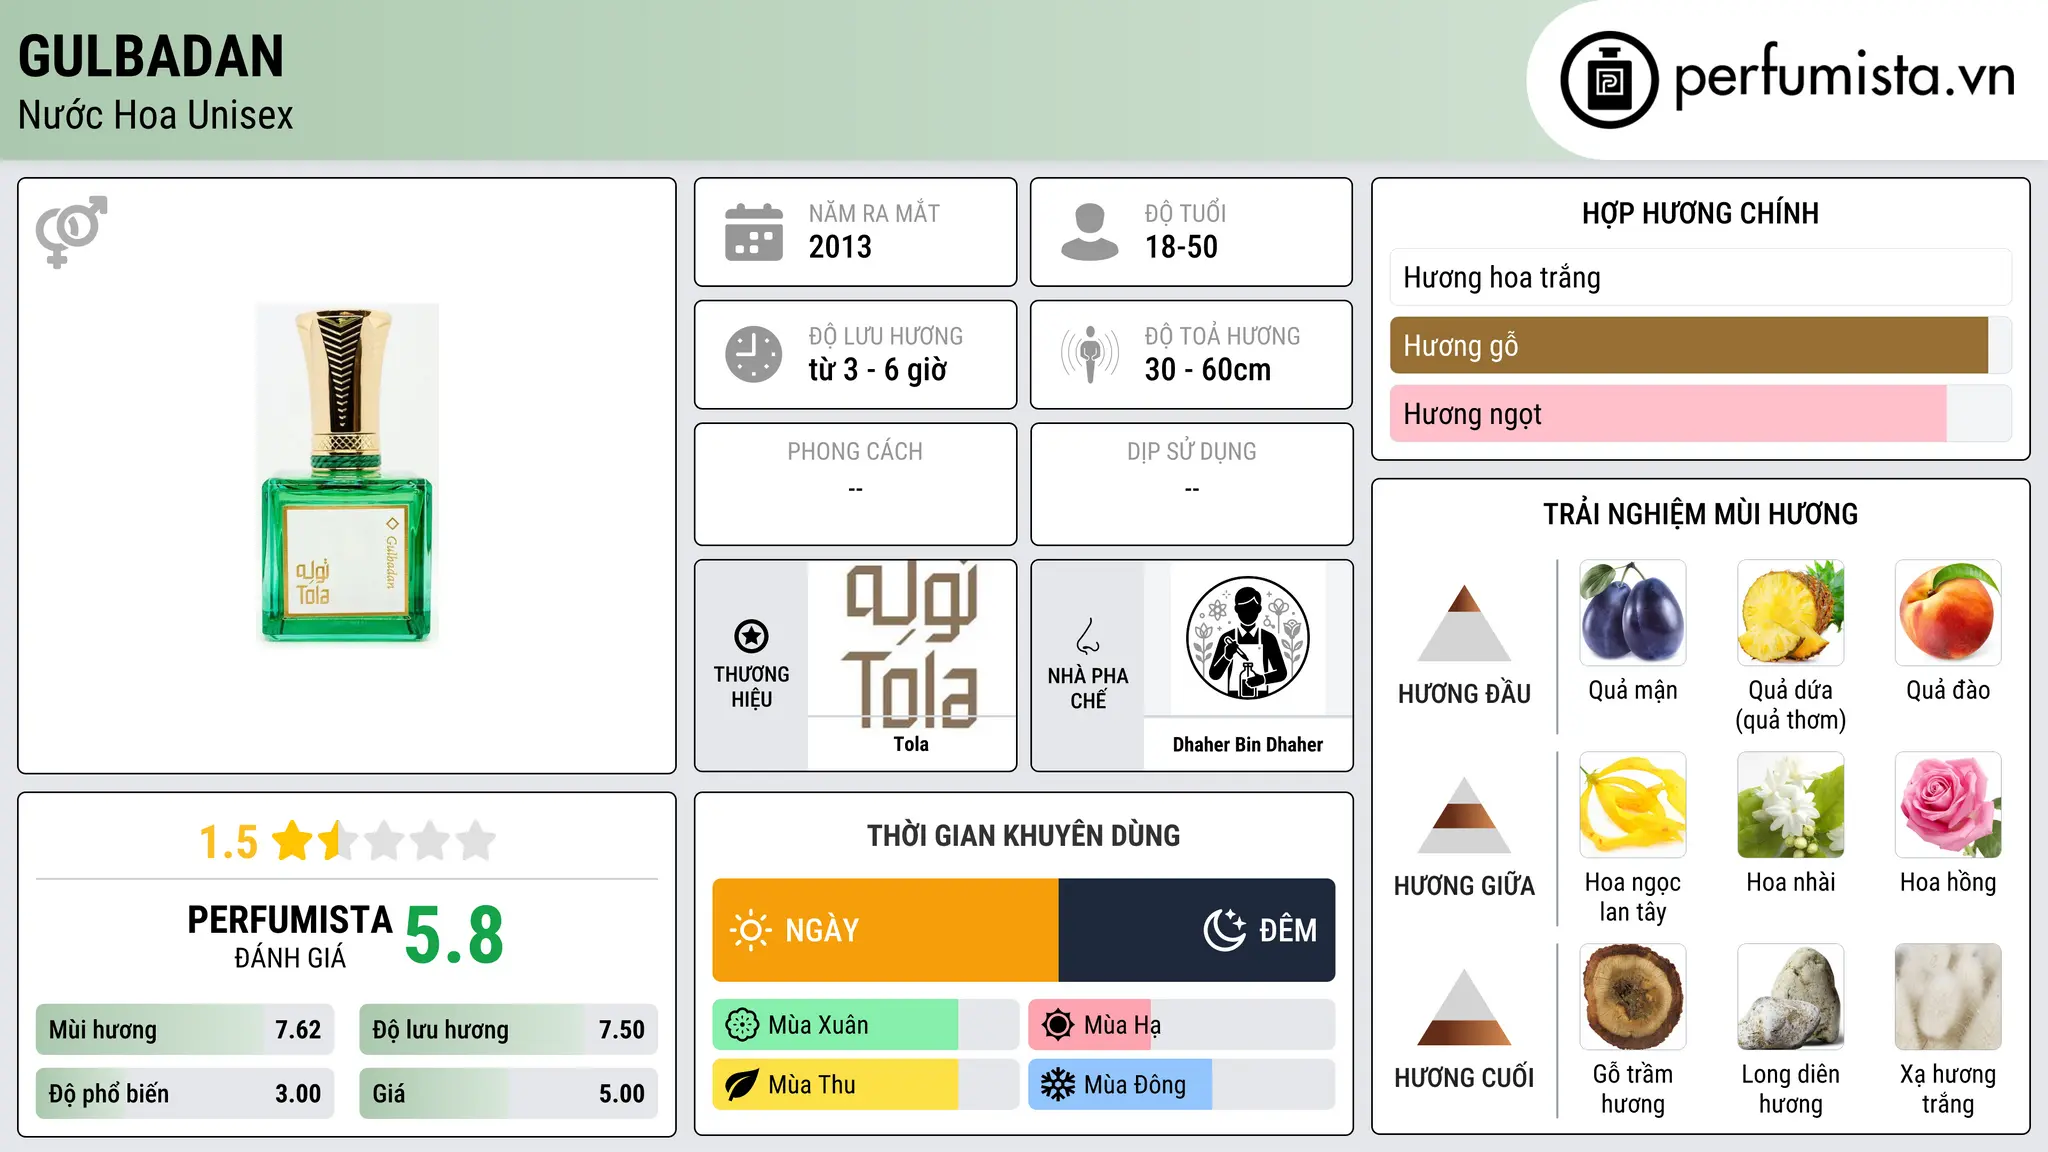The image size is (2048, 1152).
Task: Click the Mùa Xuân season bar
Action: [x=866, y=1025]
